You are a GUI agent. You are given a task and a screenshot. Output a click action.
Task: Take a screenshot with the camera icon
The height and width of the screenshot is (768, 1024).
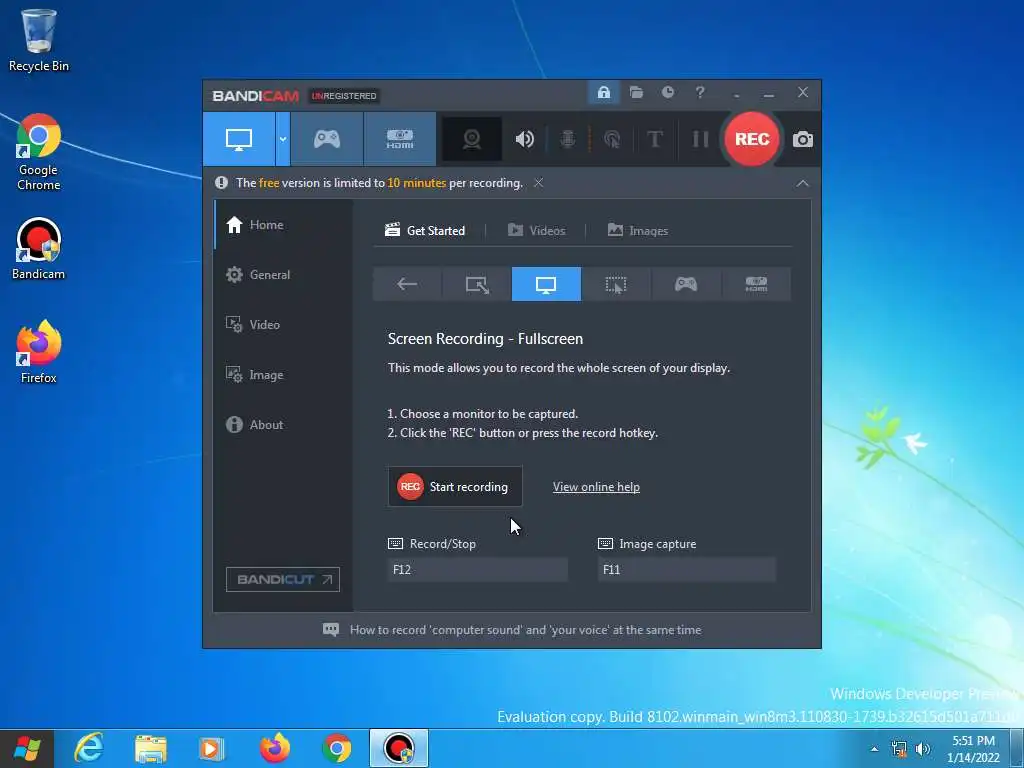[x=803, y=140]
